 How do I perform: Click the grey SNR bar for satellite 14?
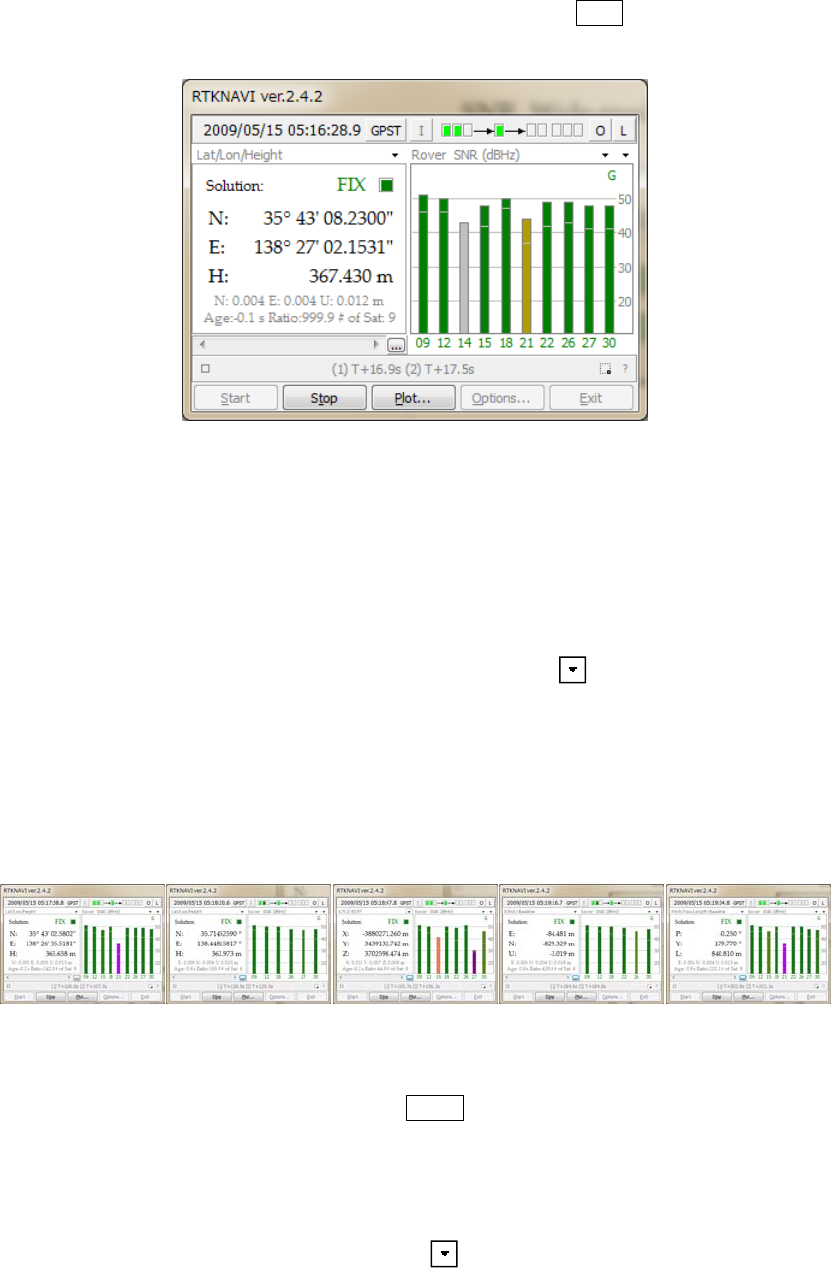pos(464,277)
